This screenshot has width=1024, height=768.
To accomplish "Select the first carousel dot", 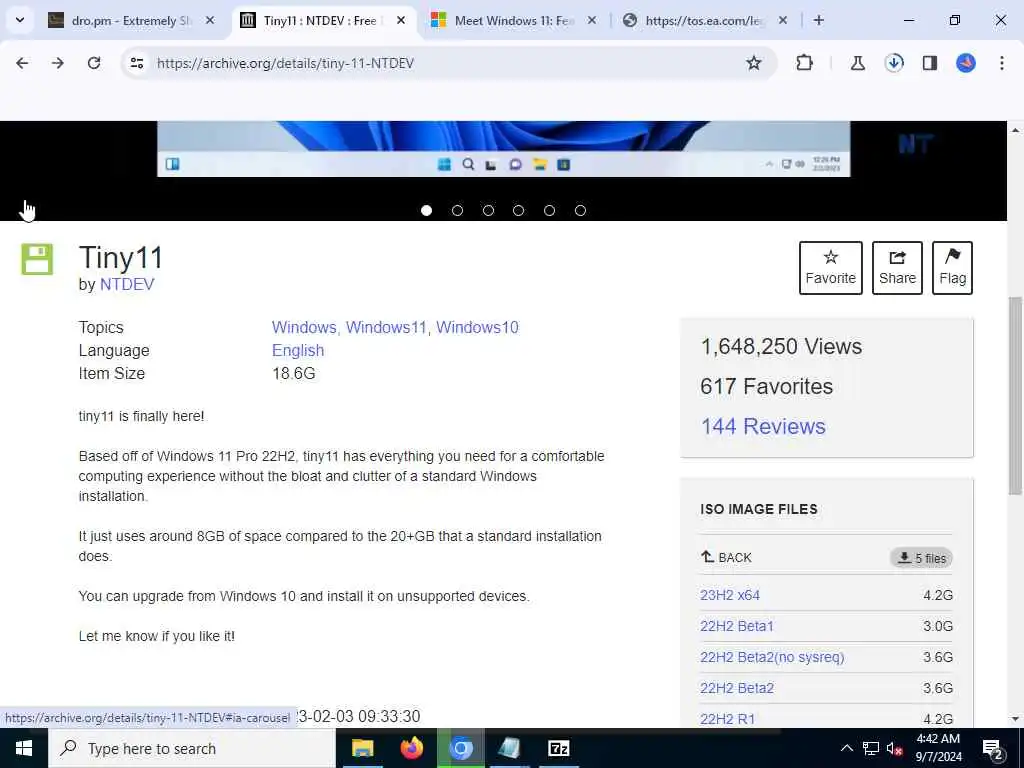I will pos(426,210).
